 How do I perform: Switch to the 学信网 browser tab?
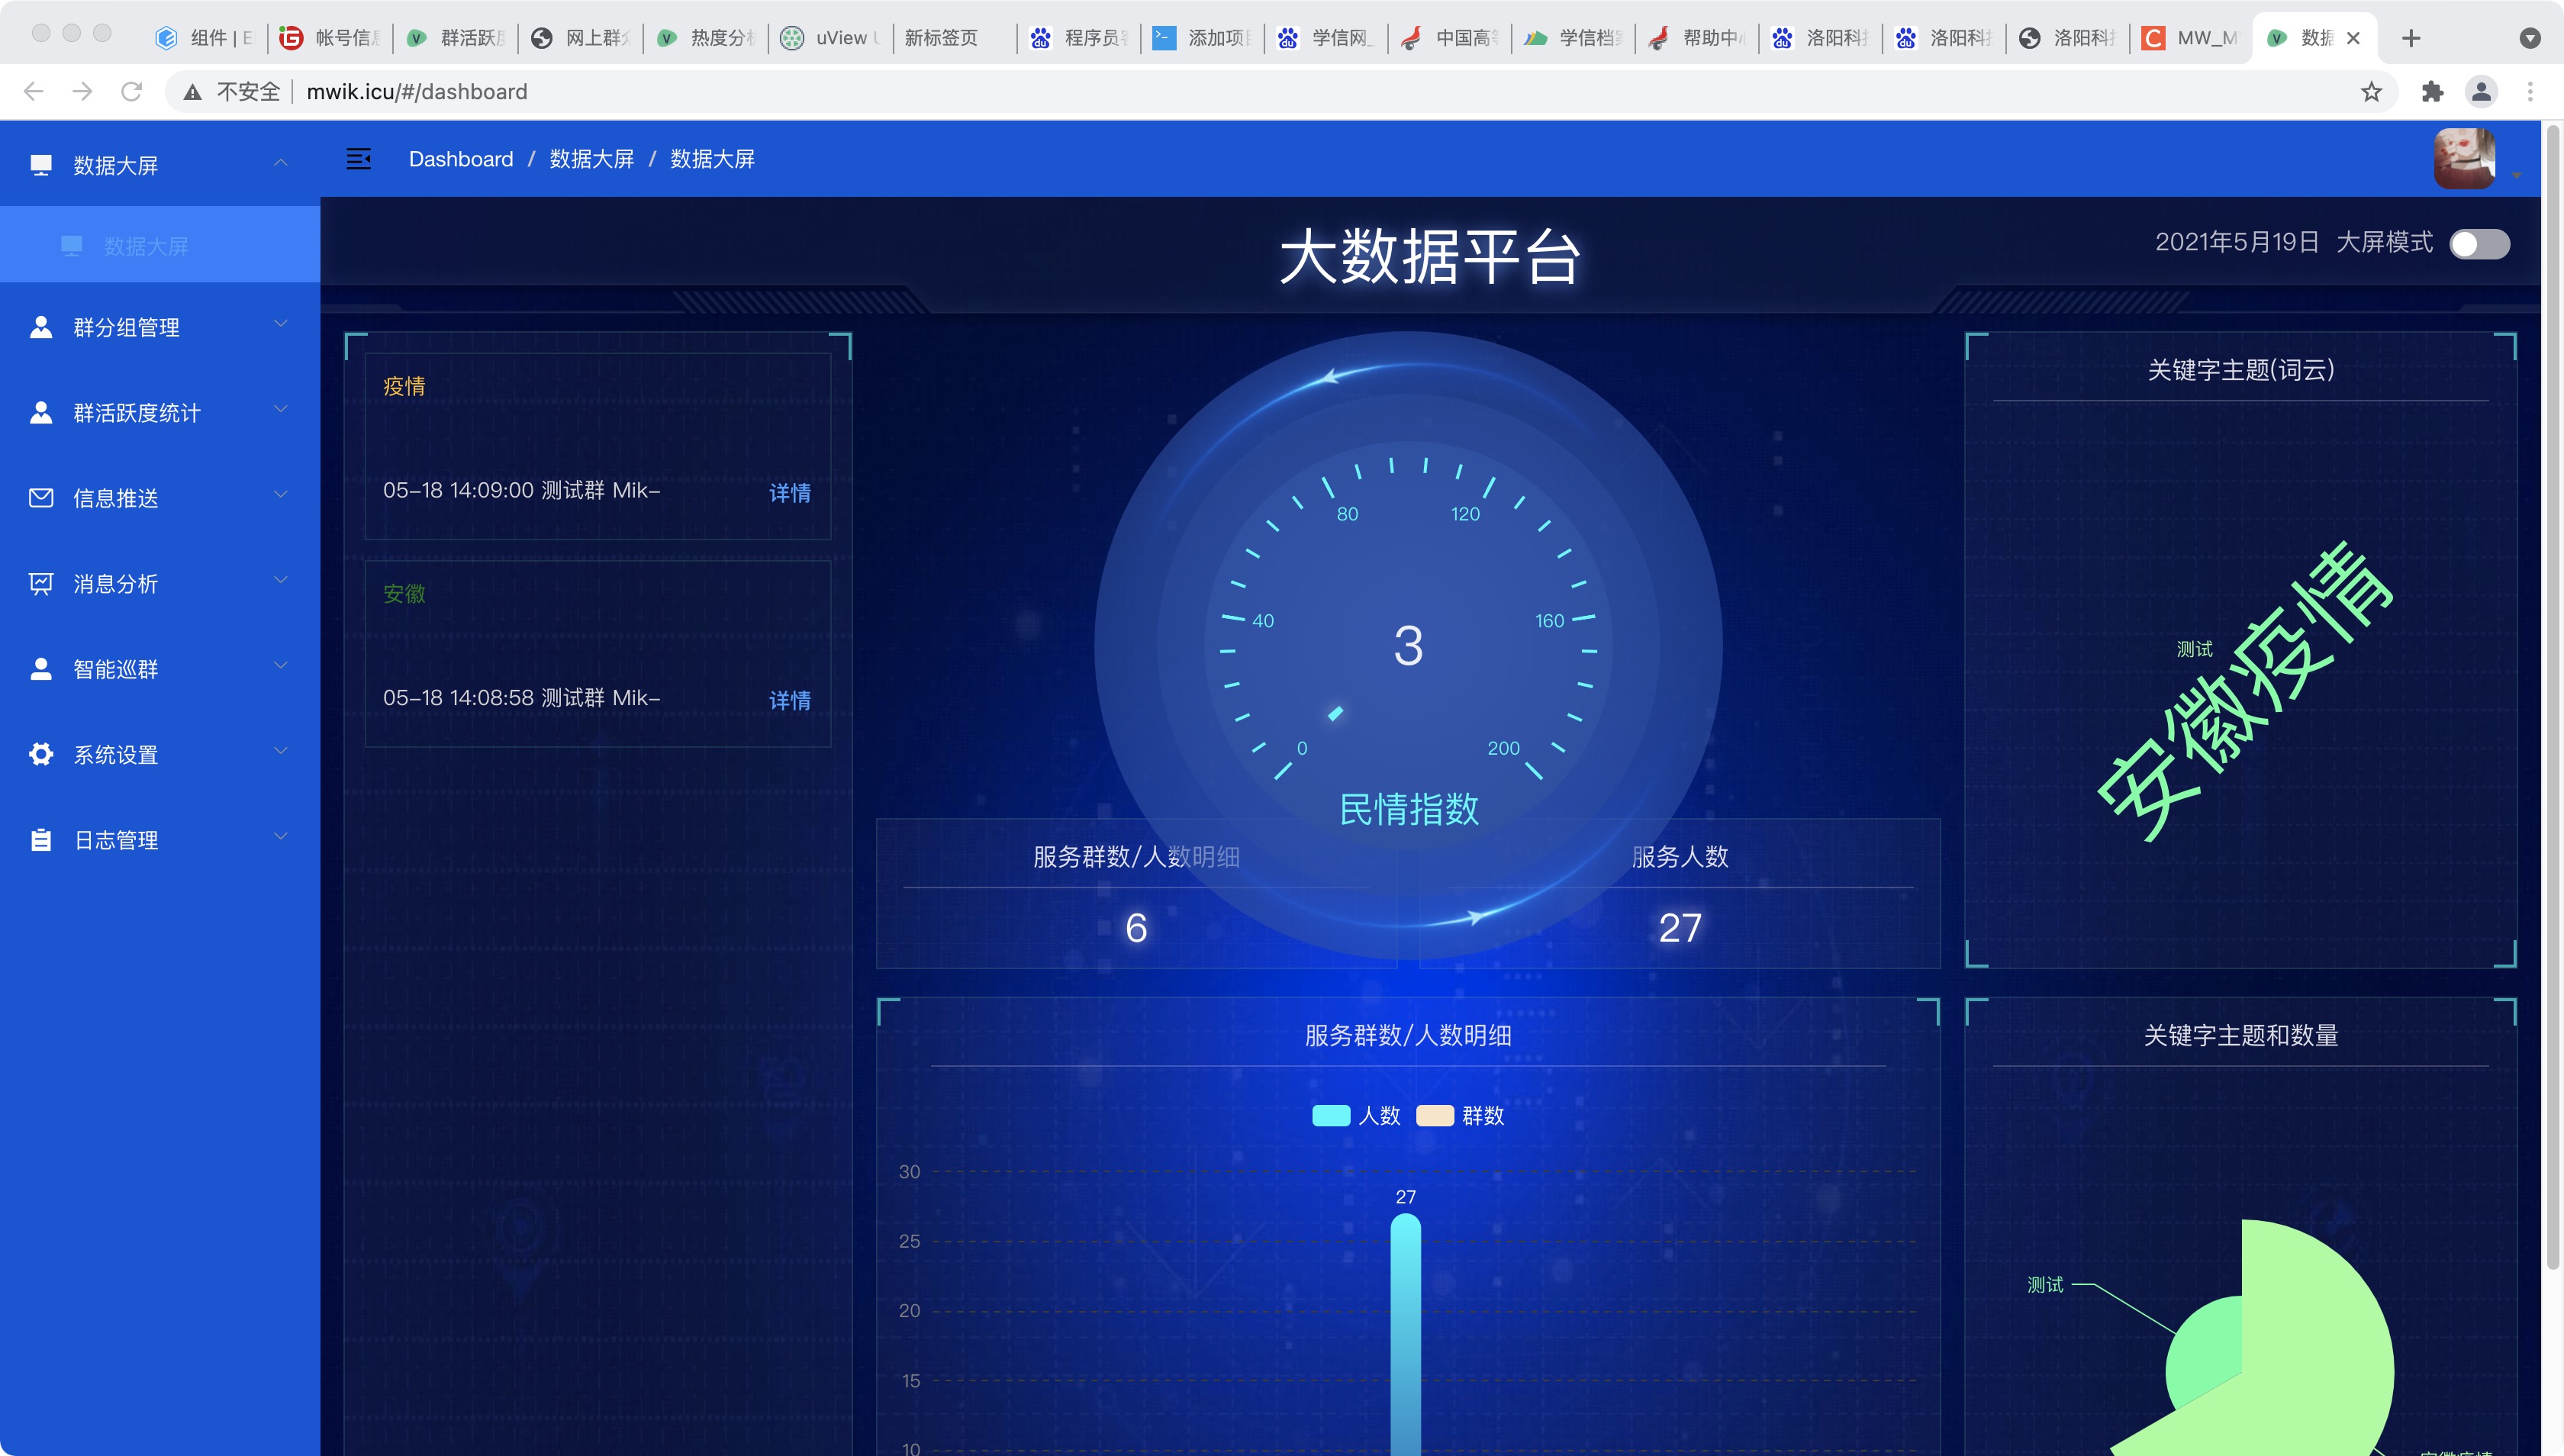tap(1326, 38)
